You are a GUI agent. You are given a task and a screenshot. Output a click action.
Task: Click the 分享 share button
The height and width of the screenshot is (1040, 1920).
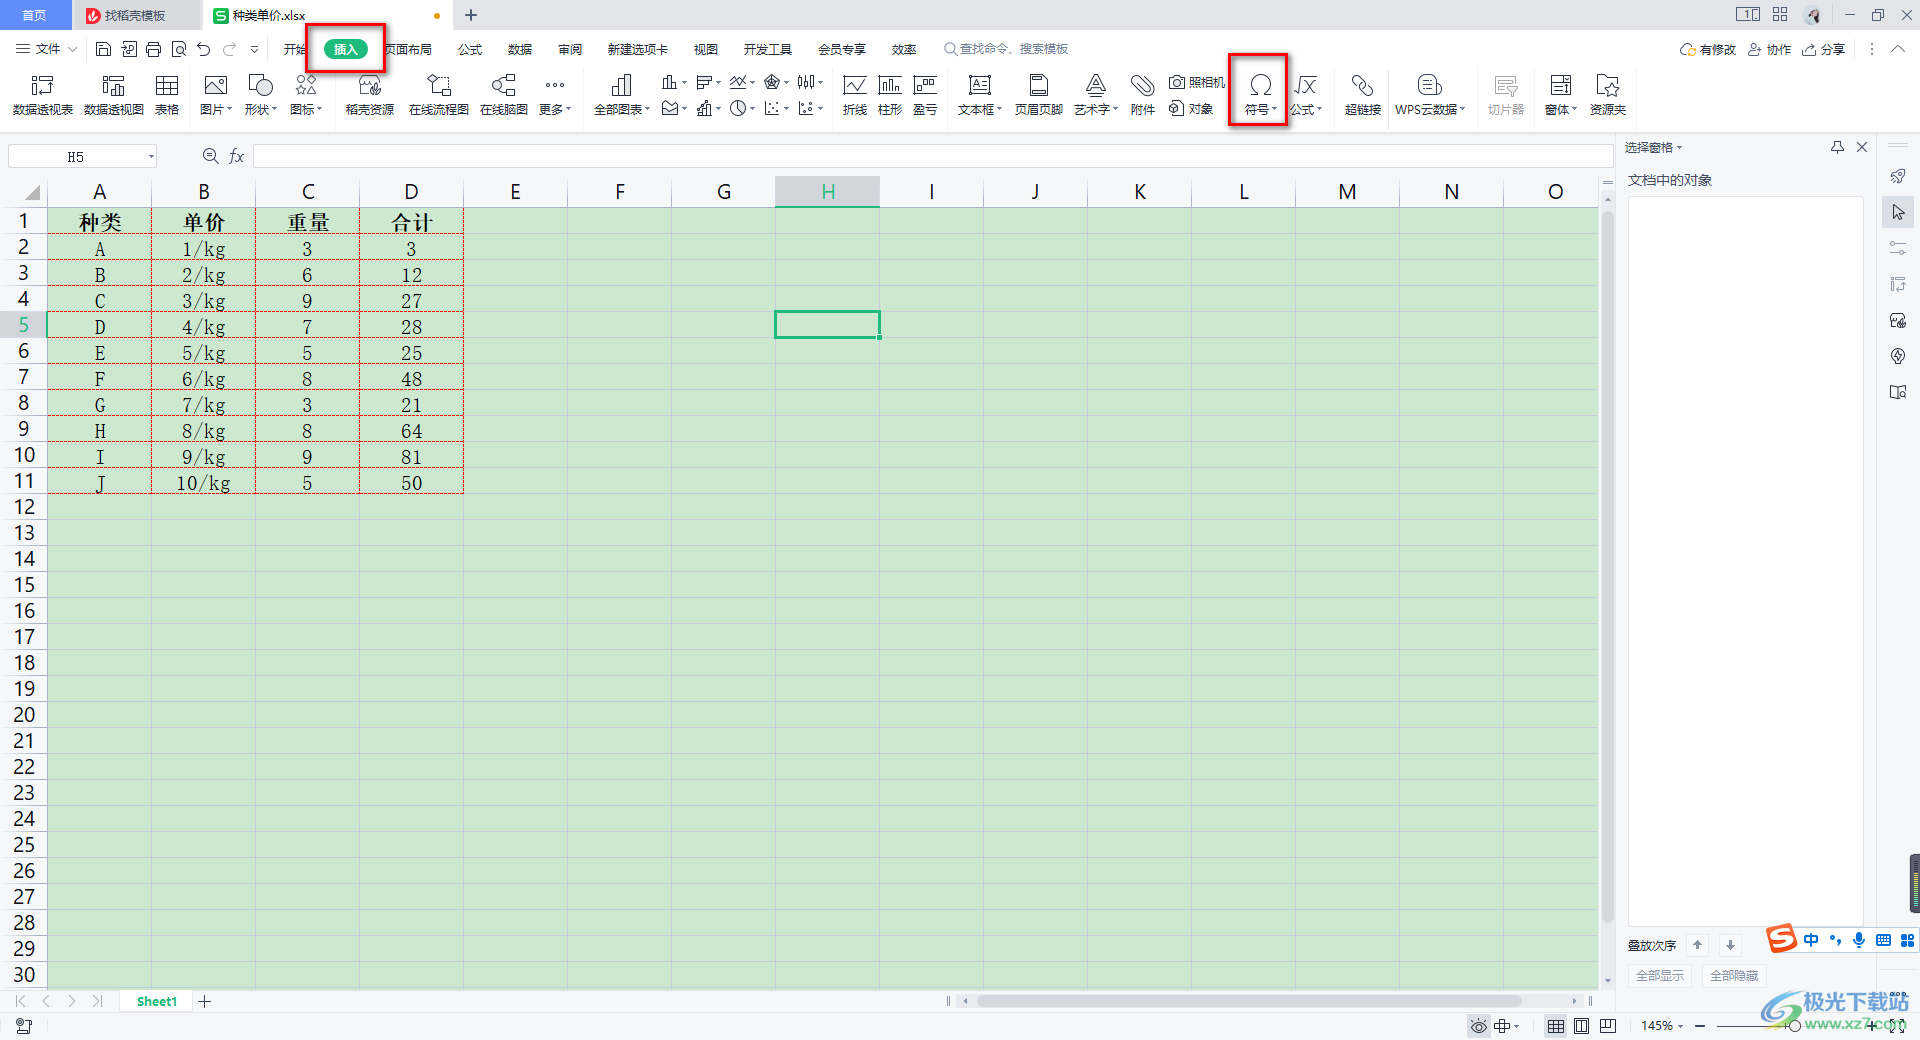point(1823,49)
